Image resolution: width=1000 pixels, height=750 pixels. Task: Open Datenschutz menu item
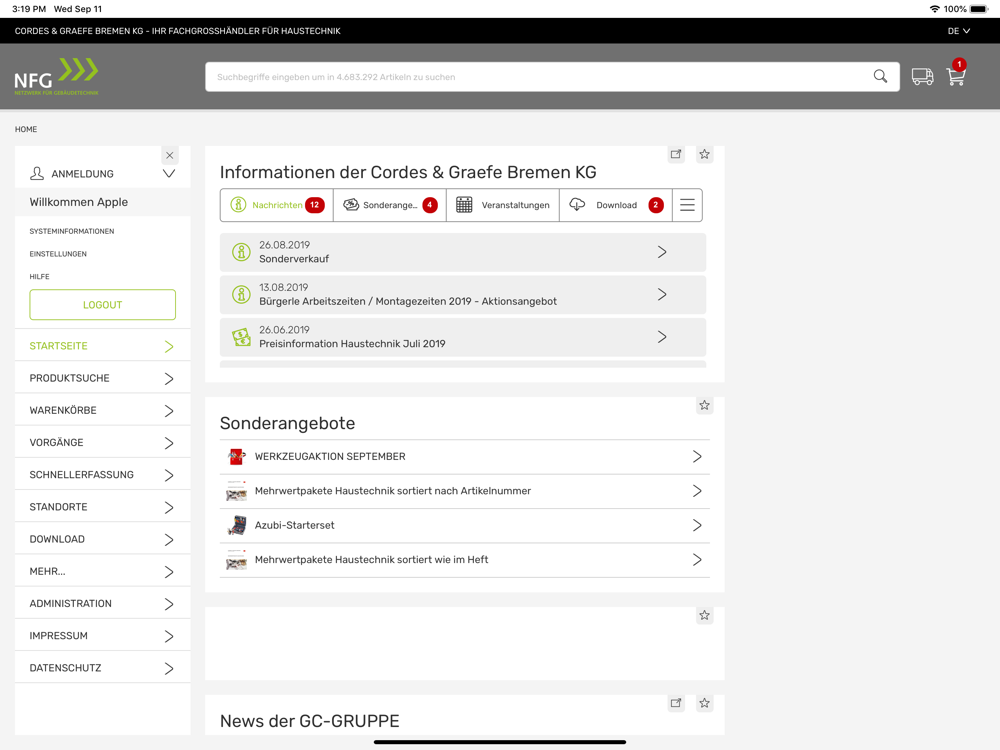(102, 668)
